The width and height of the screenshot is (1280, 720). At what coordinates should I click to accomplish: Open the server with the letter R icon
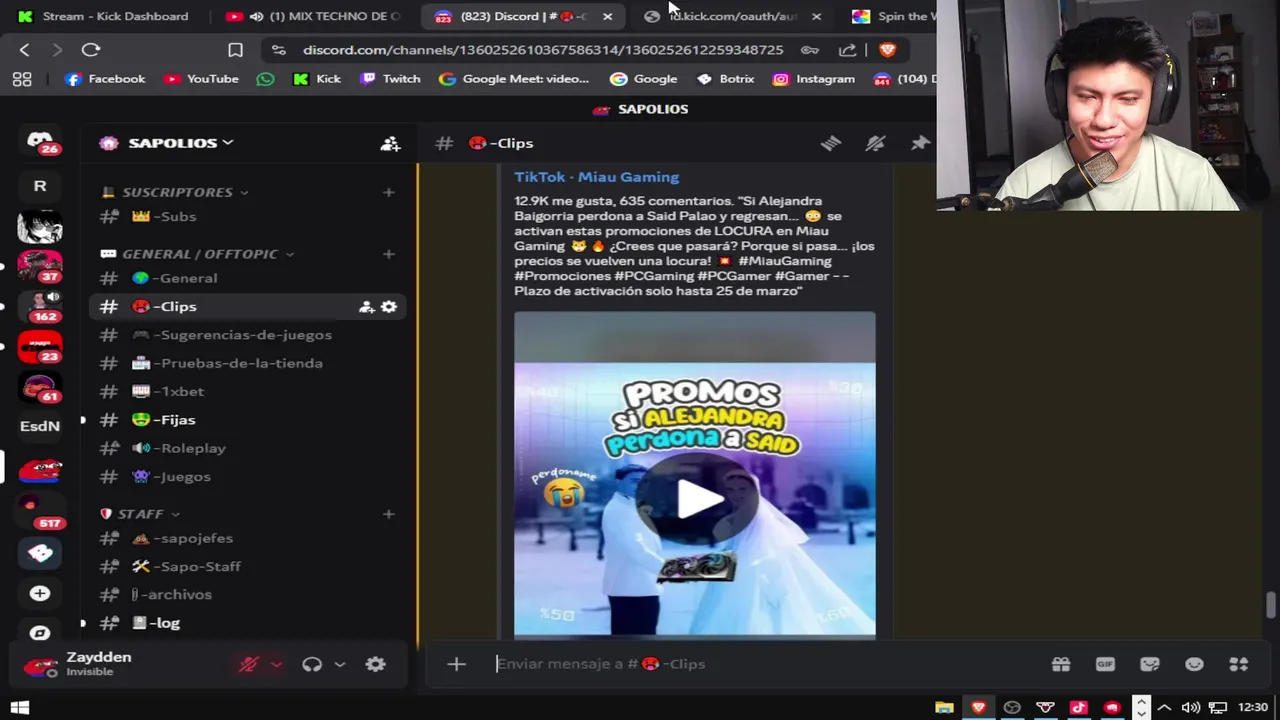click(40, 186)
